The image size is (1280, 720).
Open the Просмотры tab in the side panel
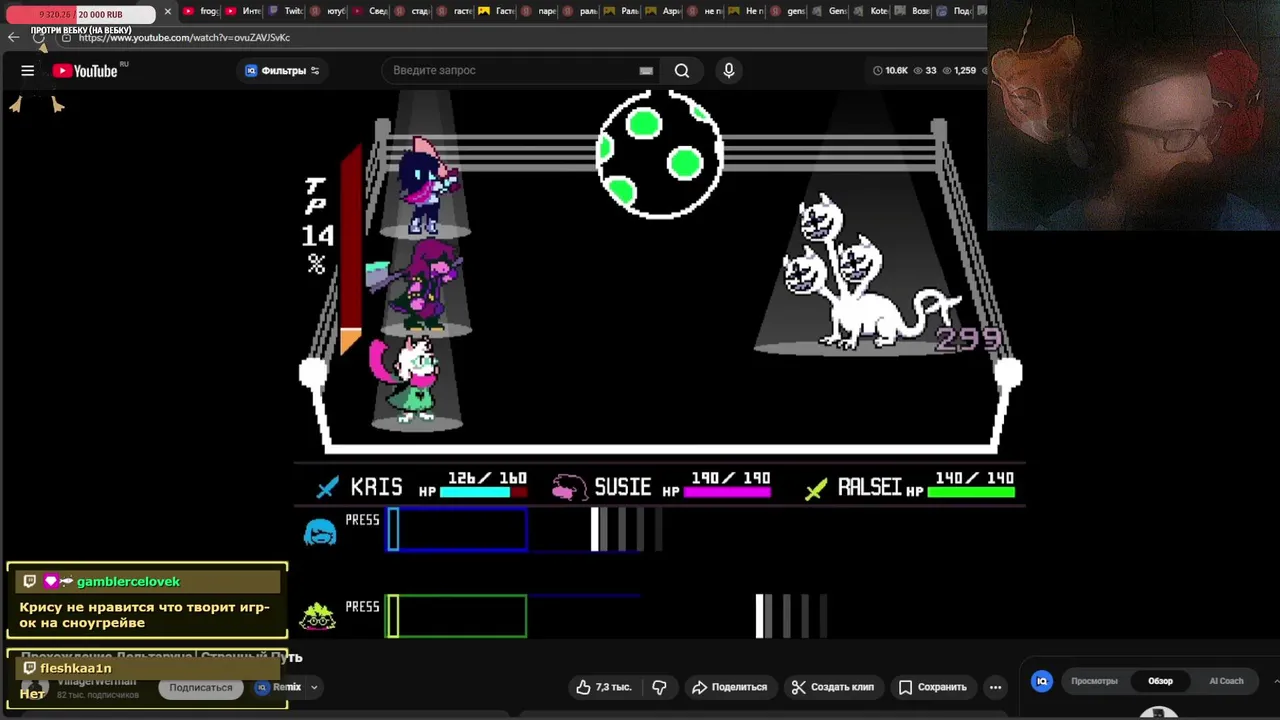[1094, 681]
